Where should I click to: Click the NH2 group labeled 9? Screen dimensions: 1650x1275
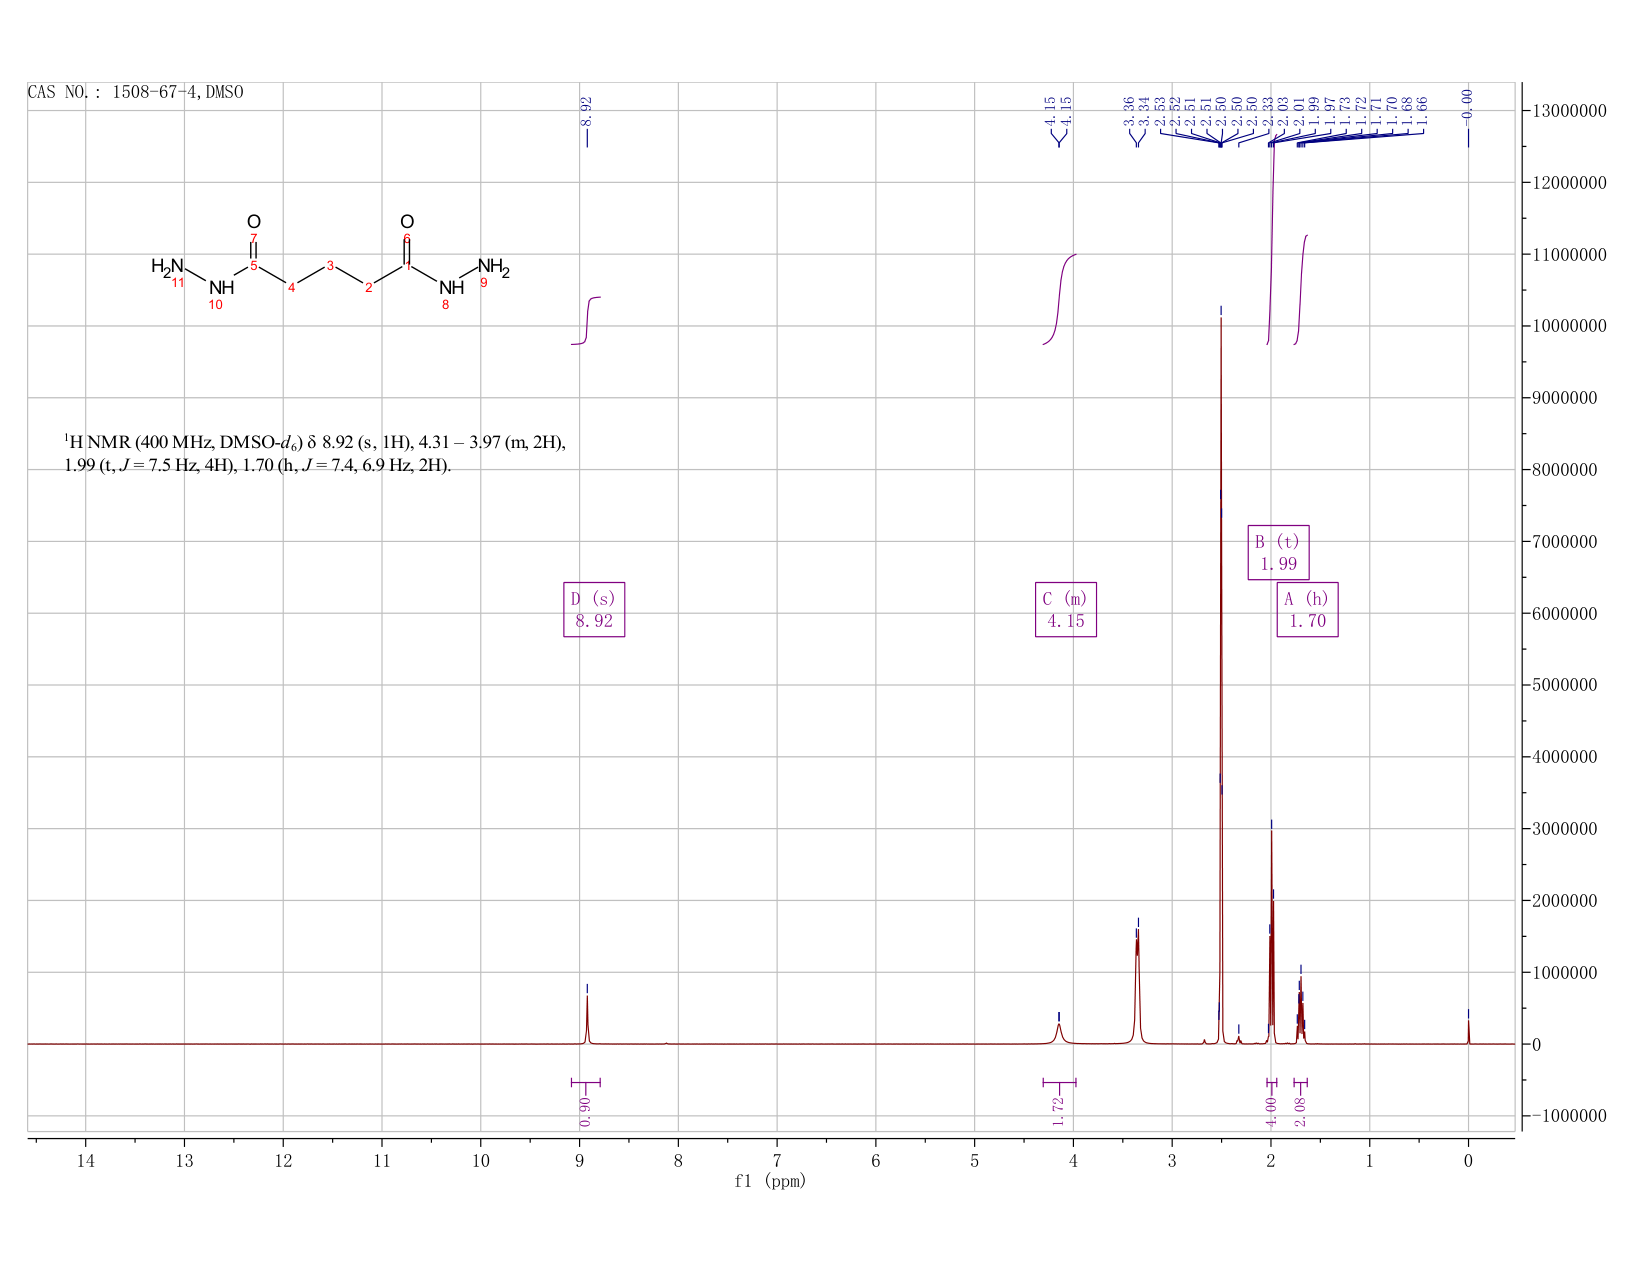point(494,267)
